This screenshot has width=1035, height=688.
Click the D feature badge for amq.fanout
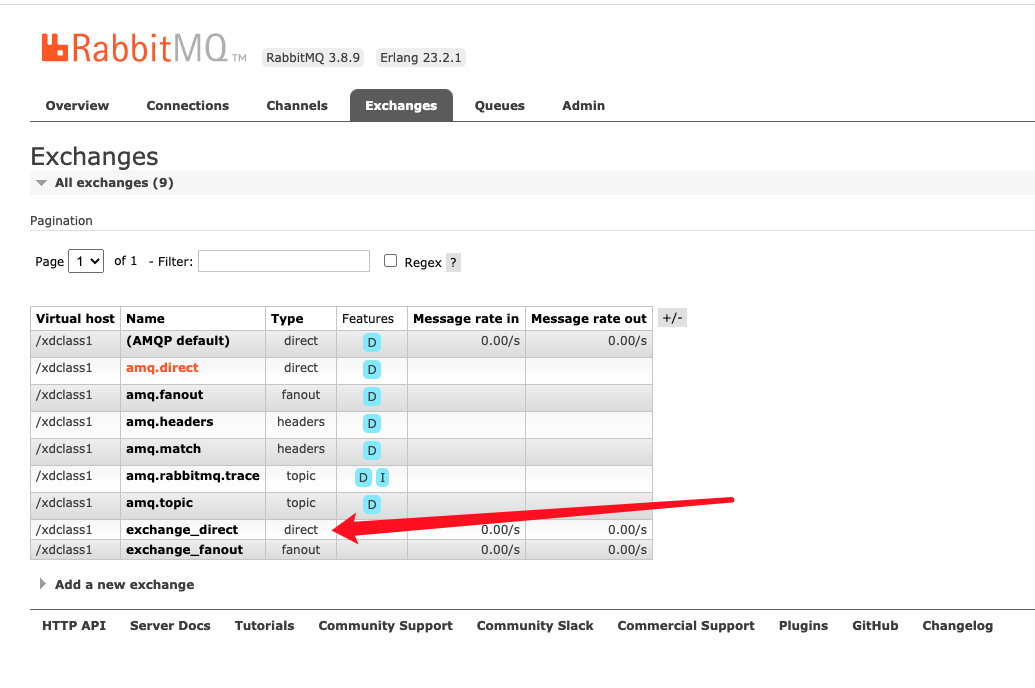coord(372,397)
